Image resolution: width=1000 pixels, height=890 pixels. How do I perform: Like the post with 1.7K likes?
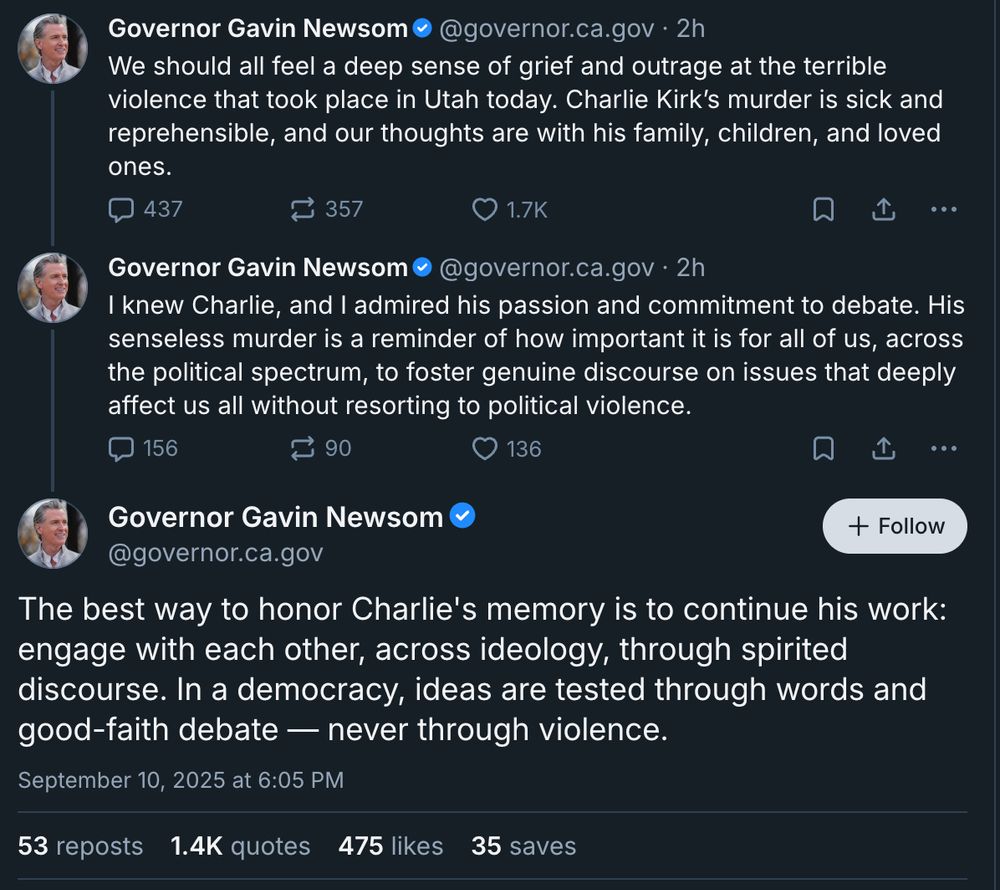(485, 209)
